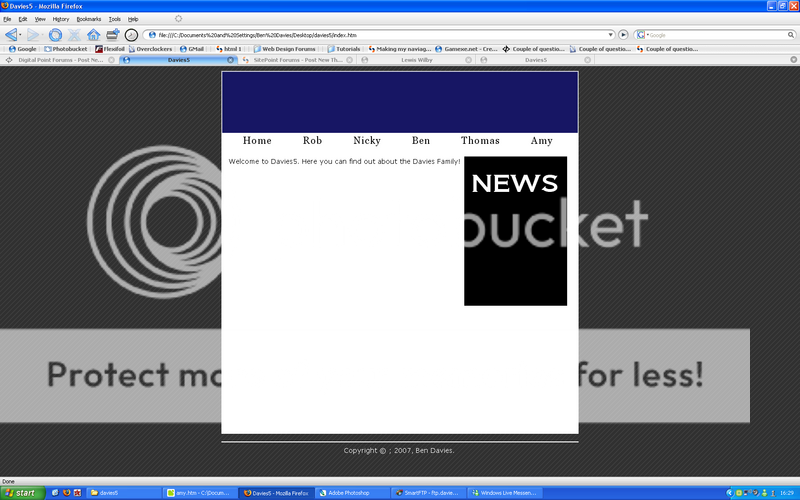Open the GMail bookmark
The height and width of the screenshot is (500, 800).
192,49
